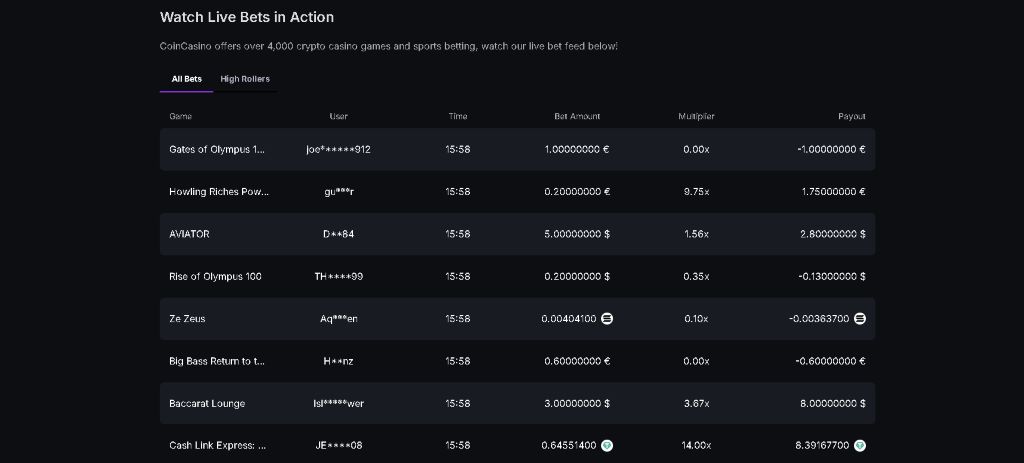Select user joe*****912 in the feed

tap(338, 150)
